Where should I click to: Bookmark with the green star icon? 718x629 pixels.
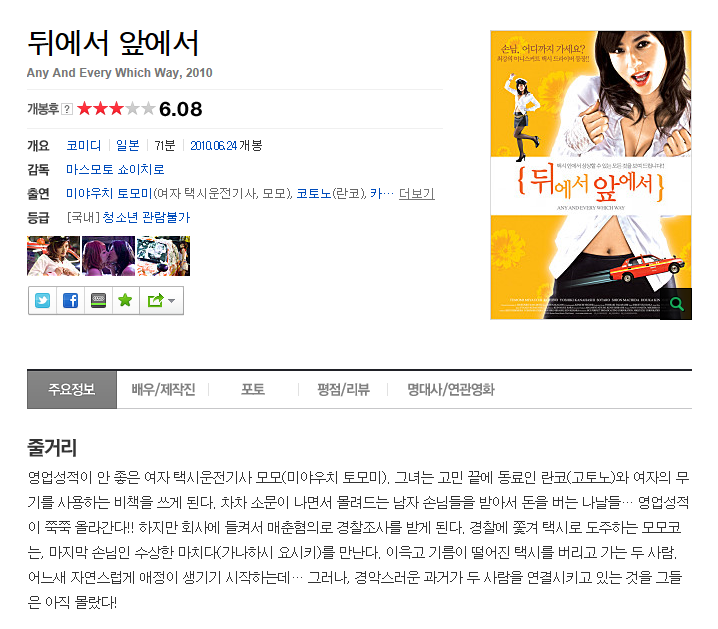(x=125, y=301)
